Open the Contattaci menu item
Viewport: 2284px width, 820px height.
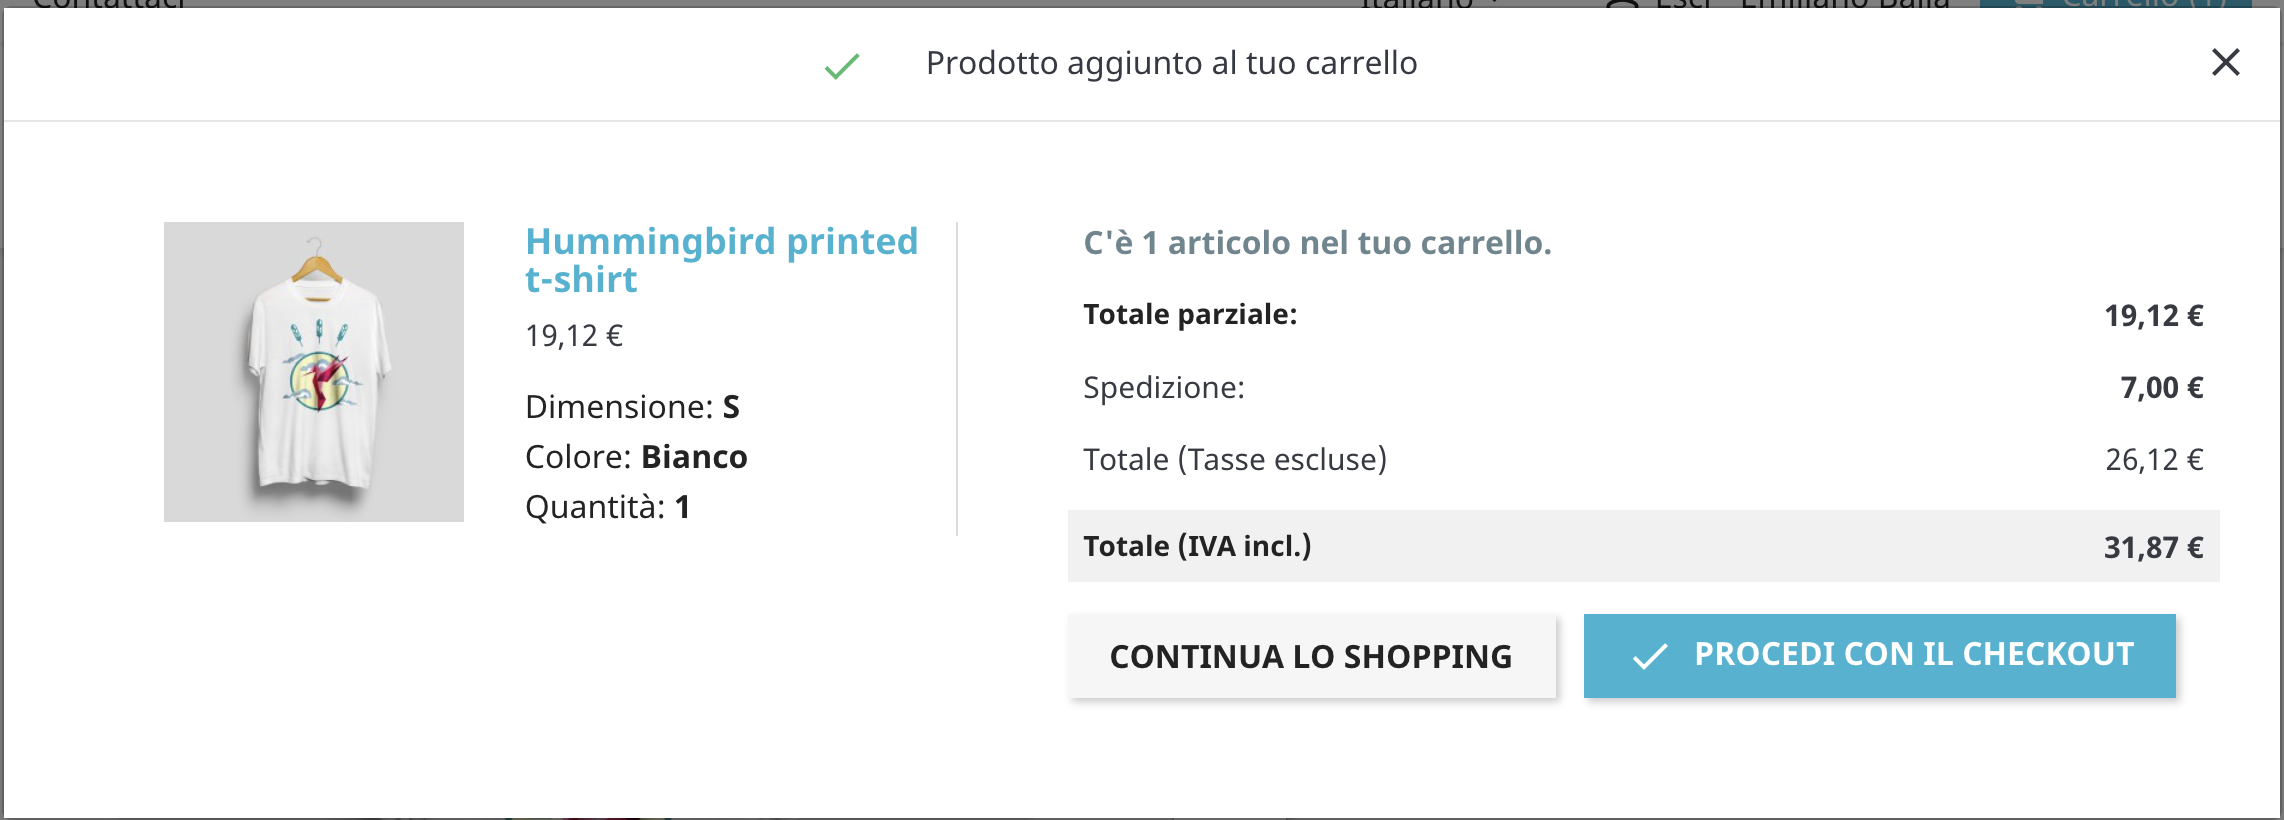[x=110, y=5]
